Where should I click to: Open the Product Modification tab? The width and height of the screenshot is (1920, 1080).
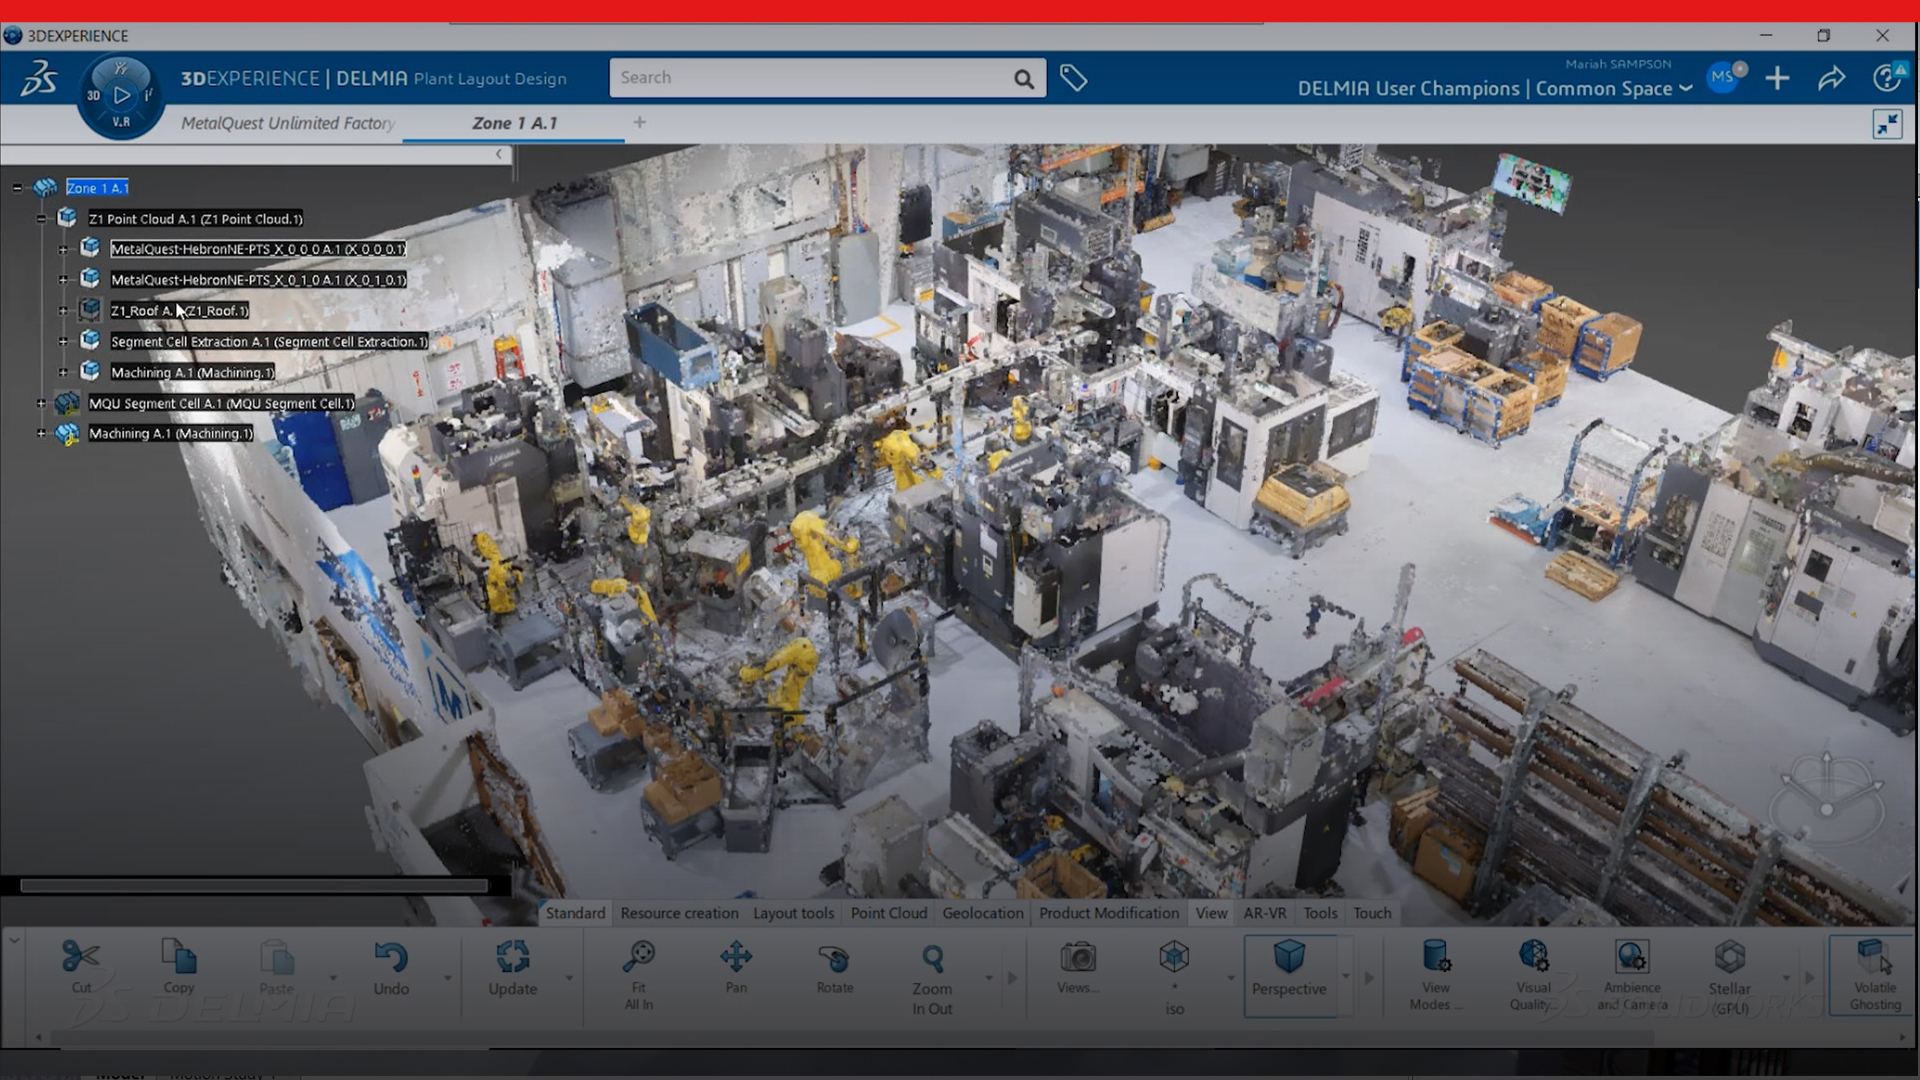1108,913
